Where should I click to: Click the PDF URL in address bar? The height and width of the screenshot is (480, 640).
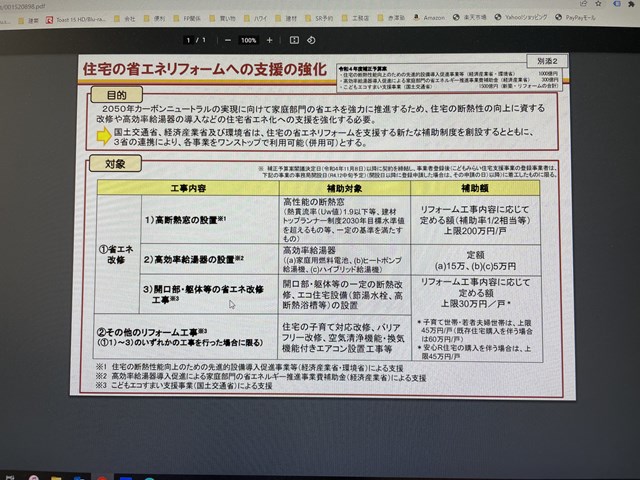click(x=40, y=5)
